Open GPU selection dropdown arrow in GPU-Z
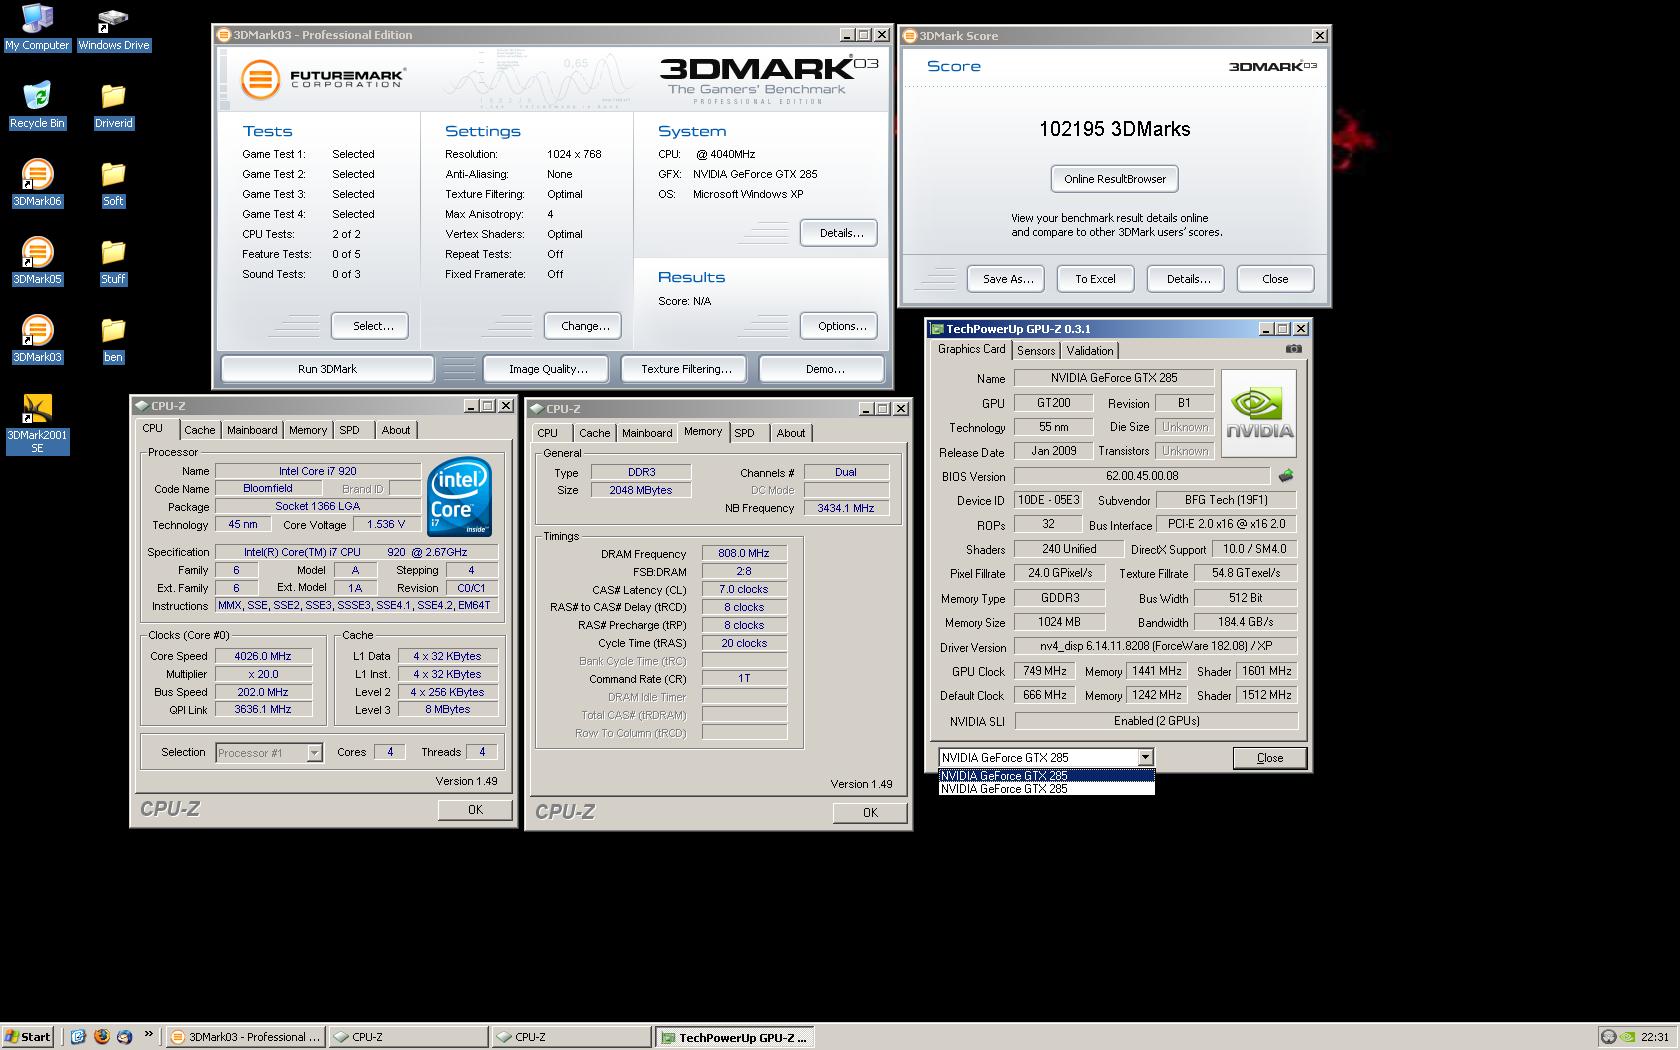The height and width of the screenshot is (1050, 1680). [x=1146, y=757]
